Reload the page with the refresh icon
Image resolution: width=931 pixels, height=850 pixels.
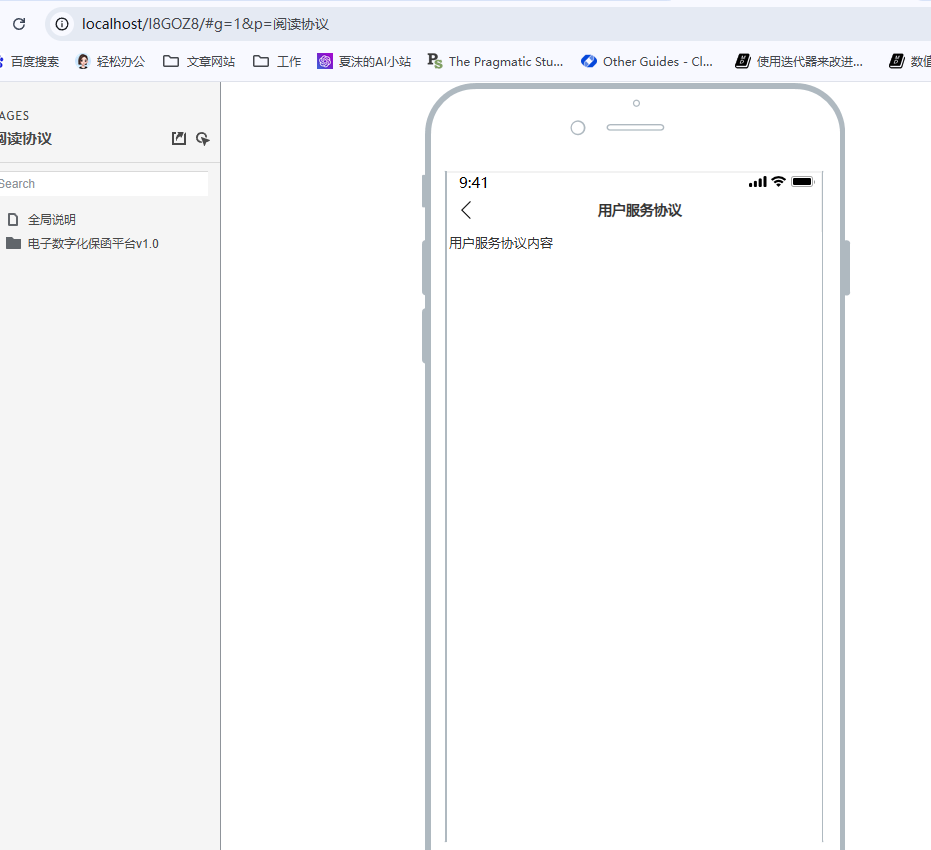point(19,24)
